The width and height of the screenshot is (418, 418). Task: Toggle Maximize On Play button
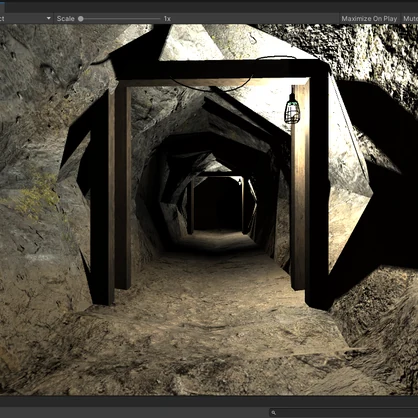click(369, 19)
